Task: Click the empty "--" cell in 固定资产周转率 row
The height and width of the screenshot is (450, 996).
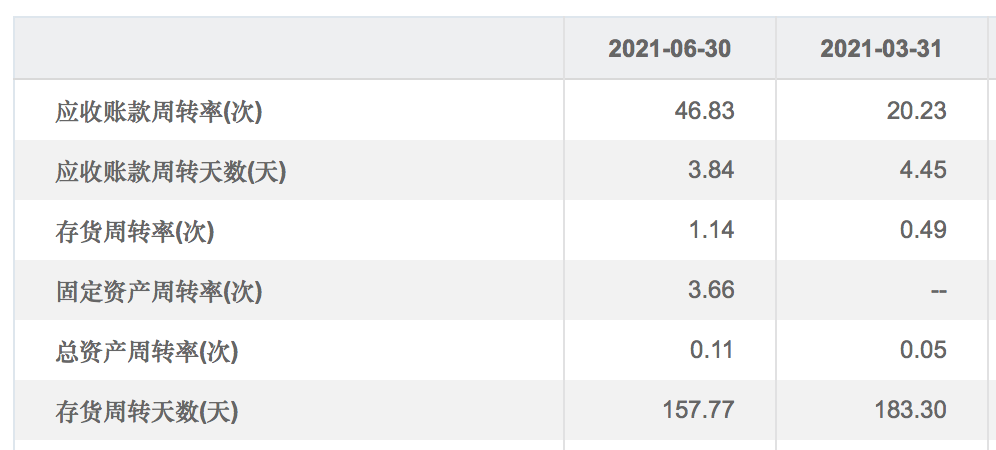Action: tap(938, 291)
